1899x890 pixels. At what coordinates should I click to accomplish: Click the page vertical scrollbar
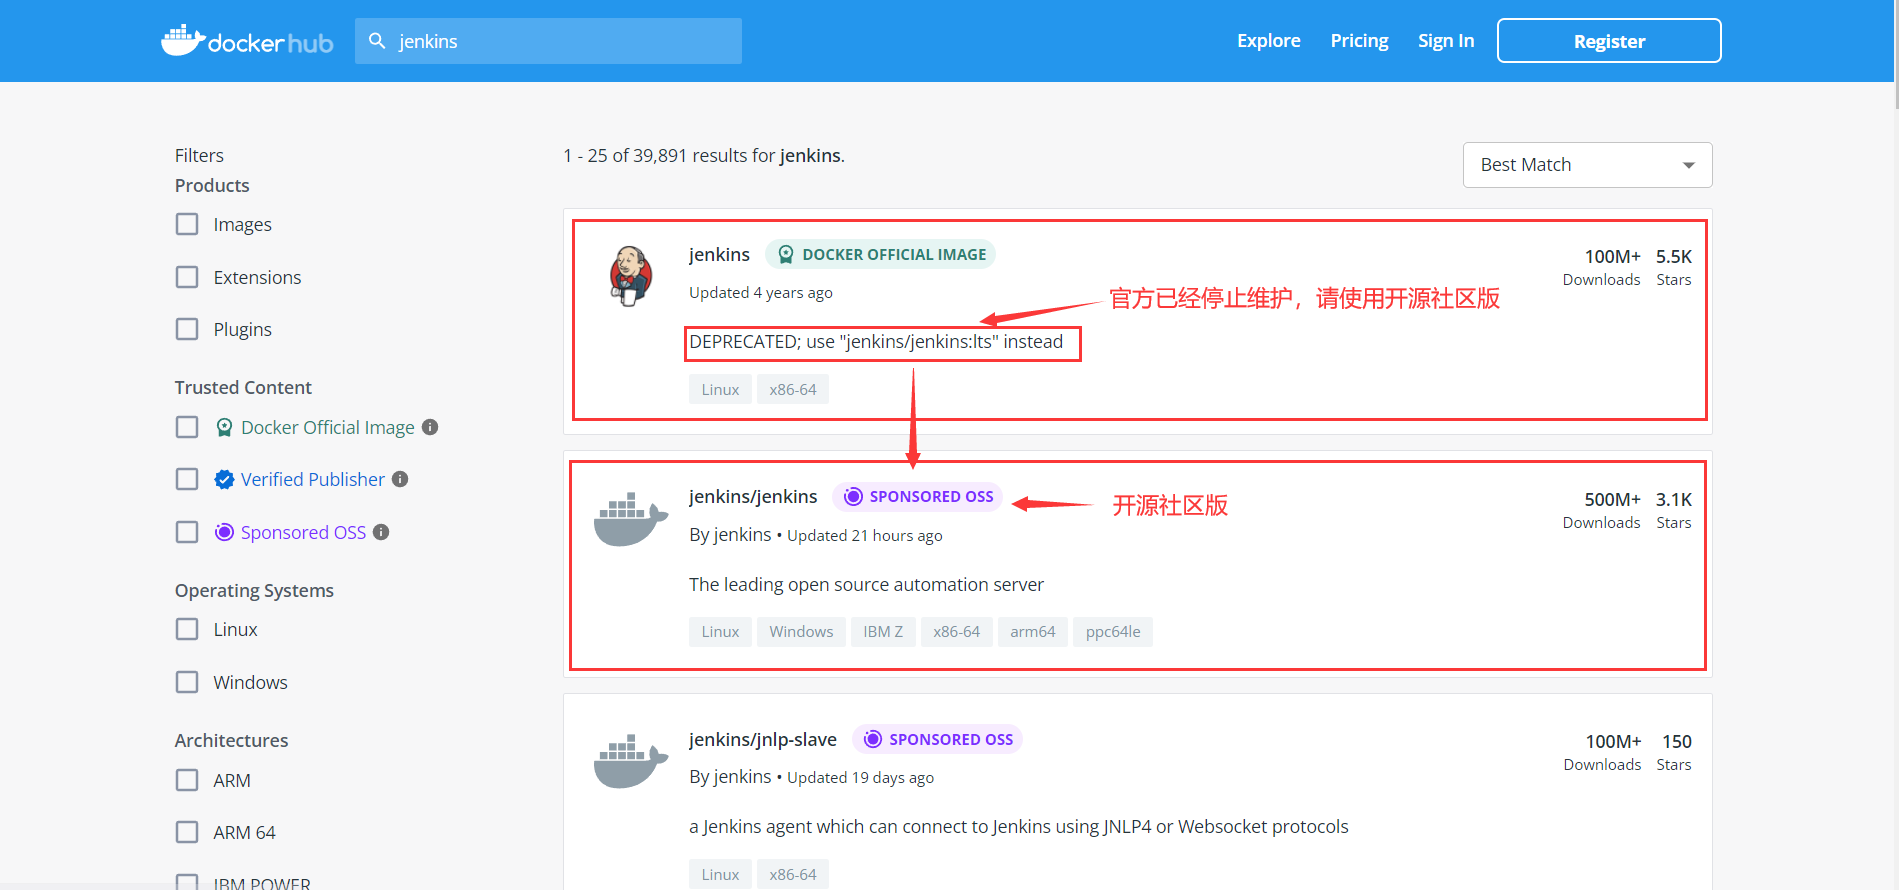click(x=1896, y=55)
